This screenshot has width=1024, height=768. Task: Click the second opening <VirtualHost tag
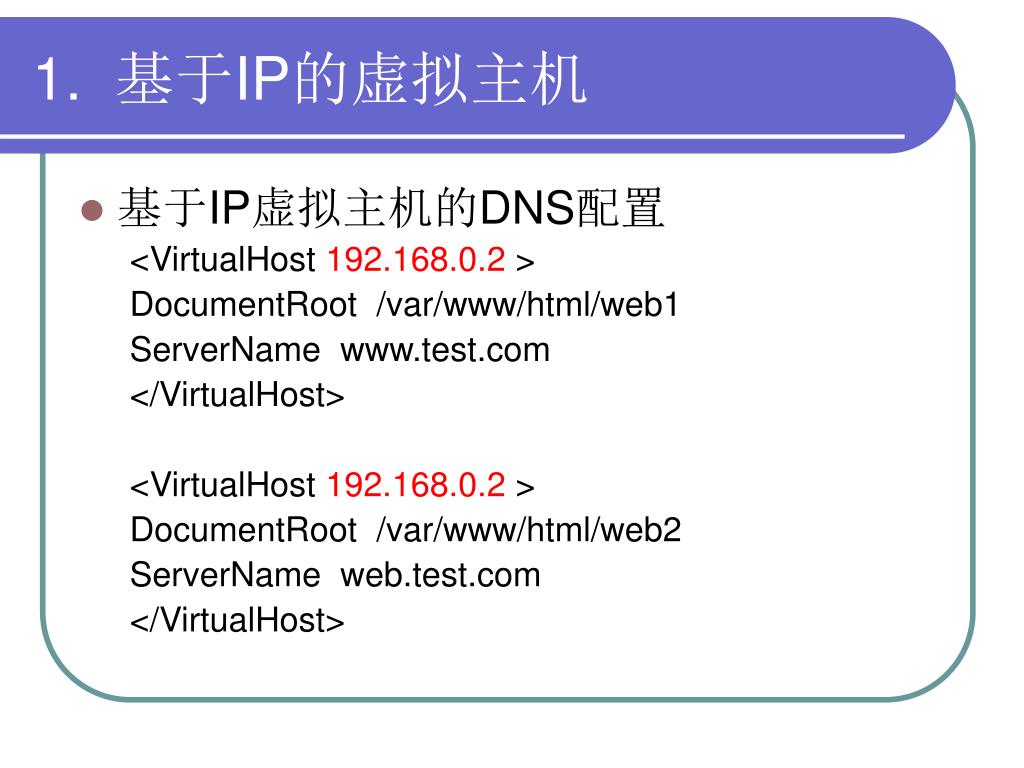223,485
